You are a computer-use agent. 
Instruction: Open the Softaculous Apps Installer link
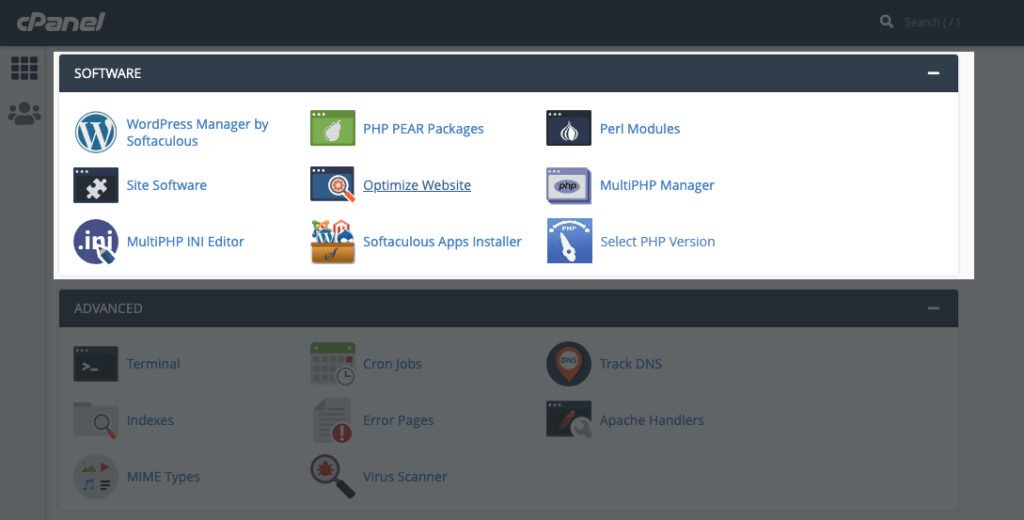[442, 242]
